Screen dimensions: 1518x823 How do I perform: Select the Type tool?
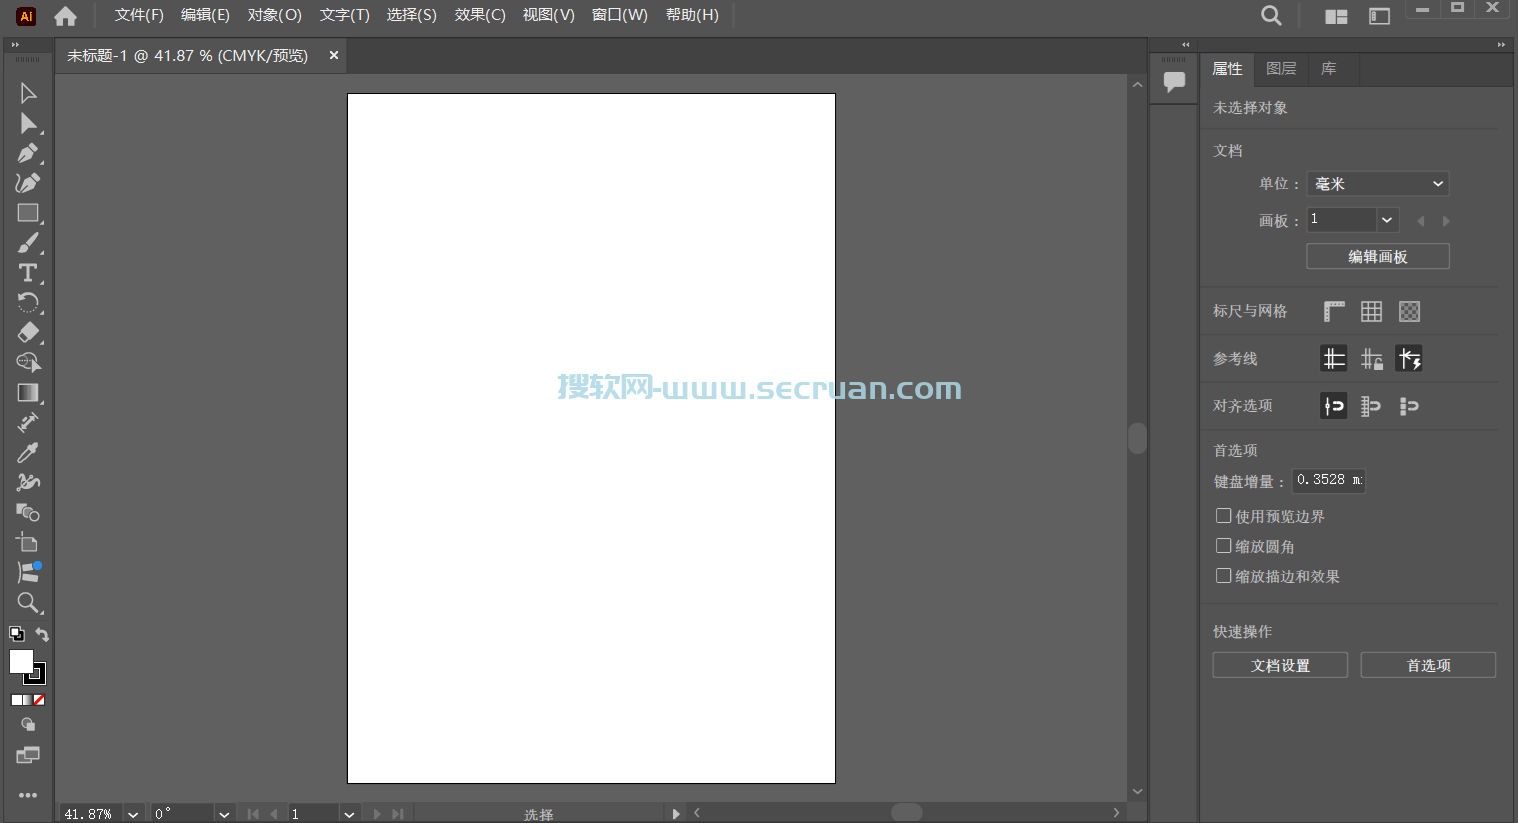(x=28, y=273)
